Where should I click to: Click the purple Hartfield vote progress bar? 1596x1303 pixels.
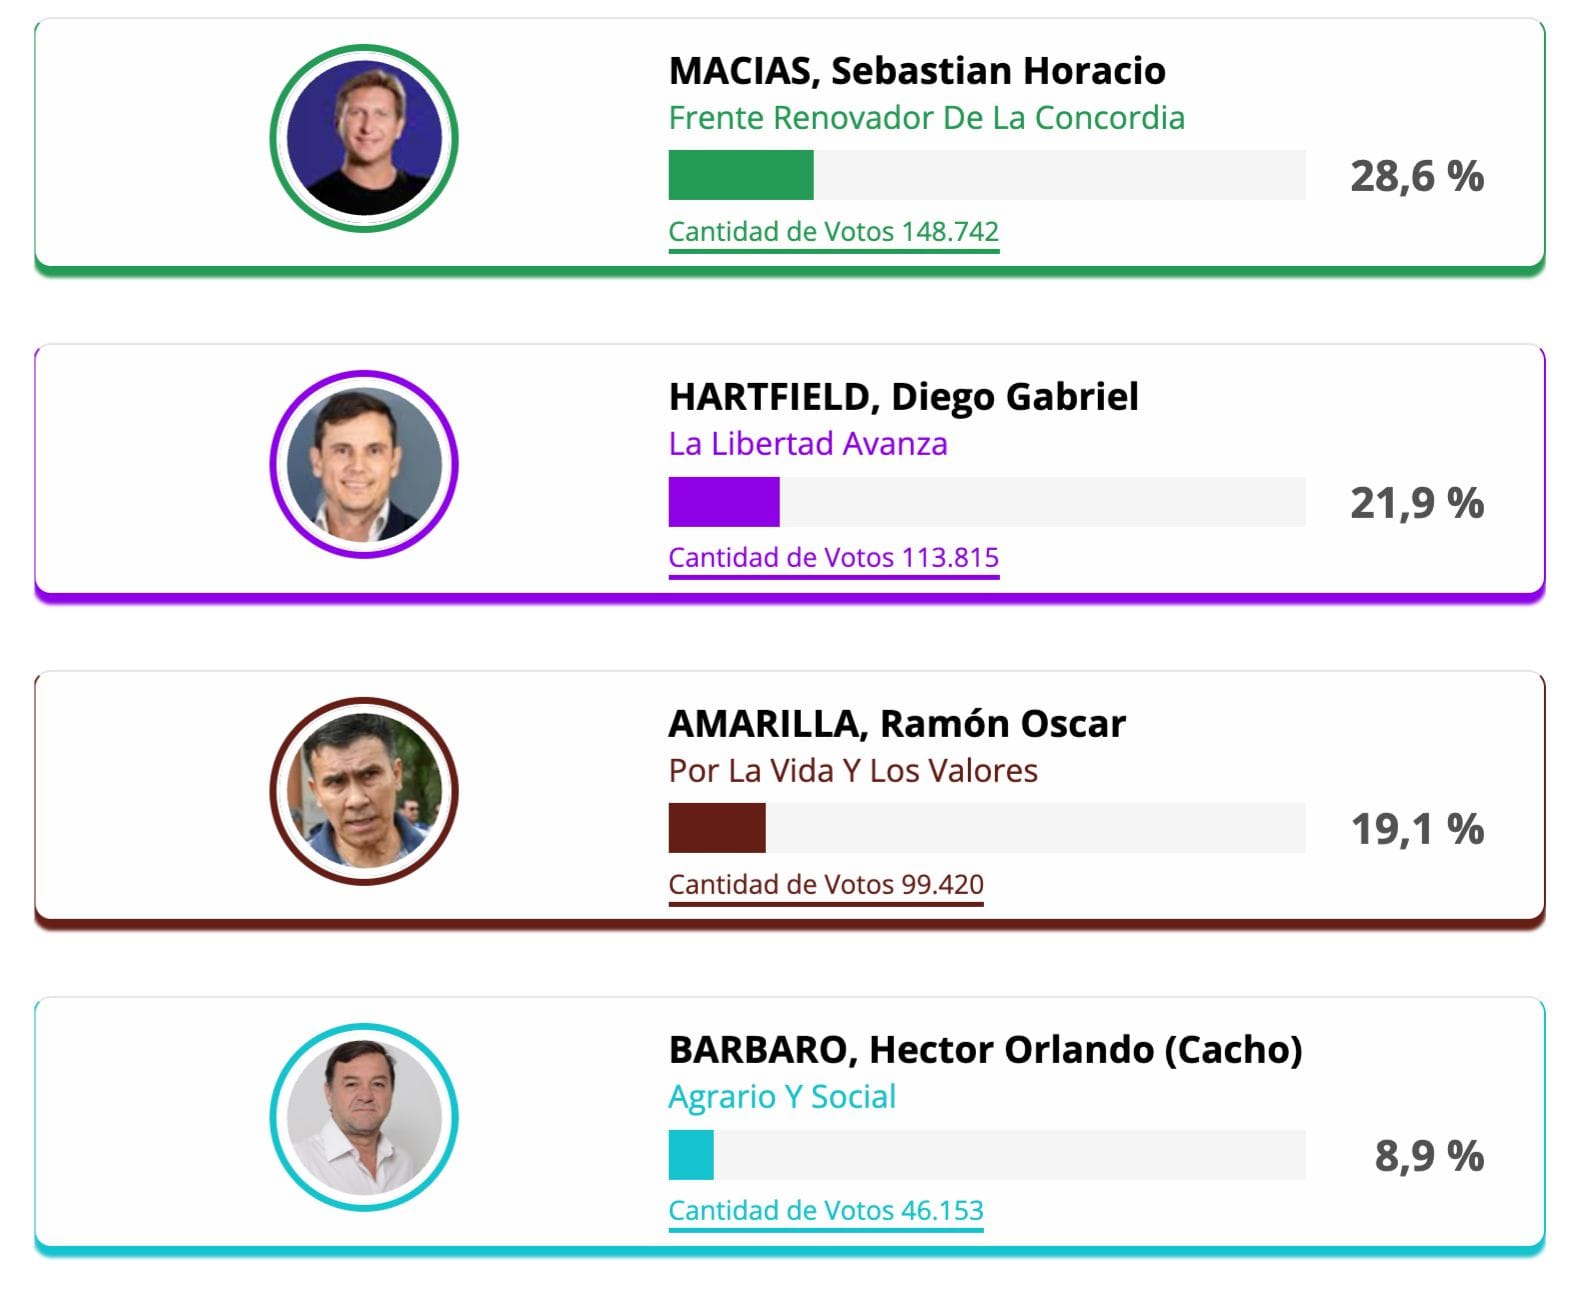tap(987, 502)
